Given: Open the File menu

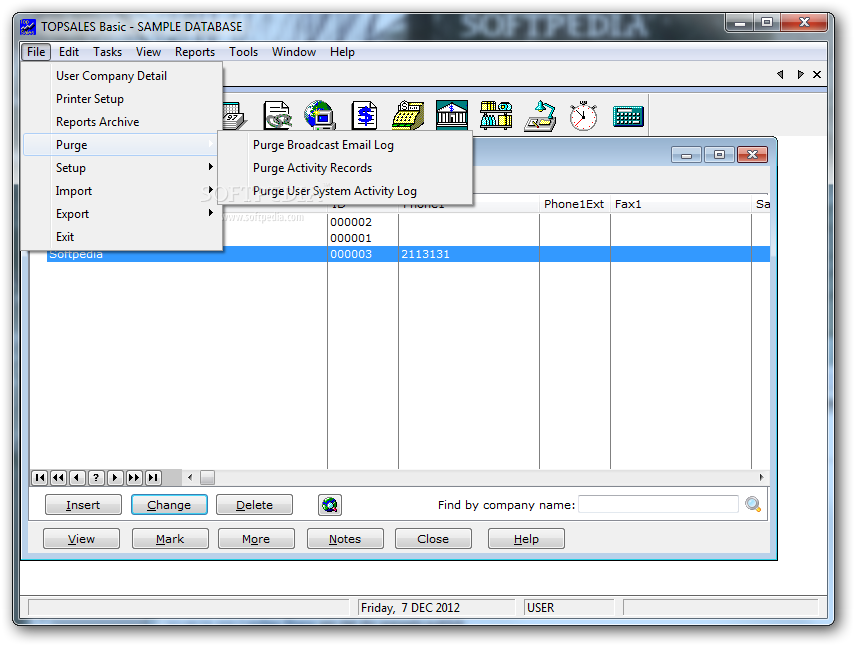Looking at the screenshot, I should pyautogui.click(x=36, y=52).
